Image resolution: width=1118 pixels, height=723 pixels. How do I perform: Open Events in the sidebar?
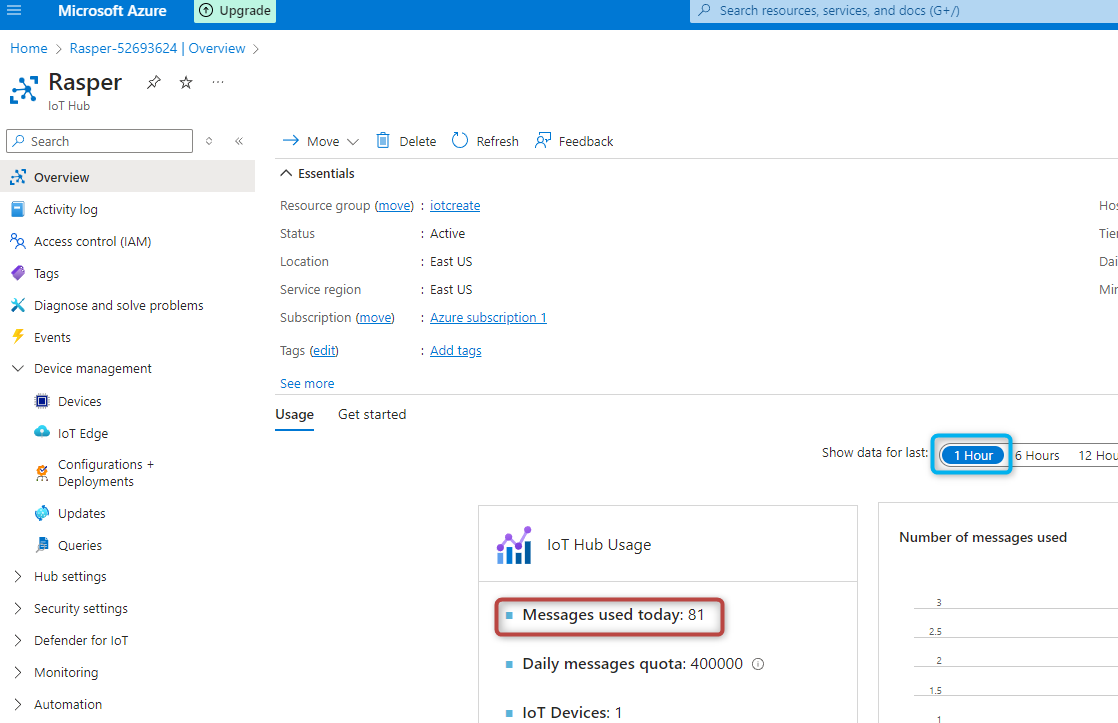(x=52, y=337)
